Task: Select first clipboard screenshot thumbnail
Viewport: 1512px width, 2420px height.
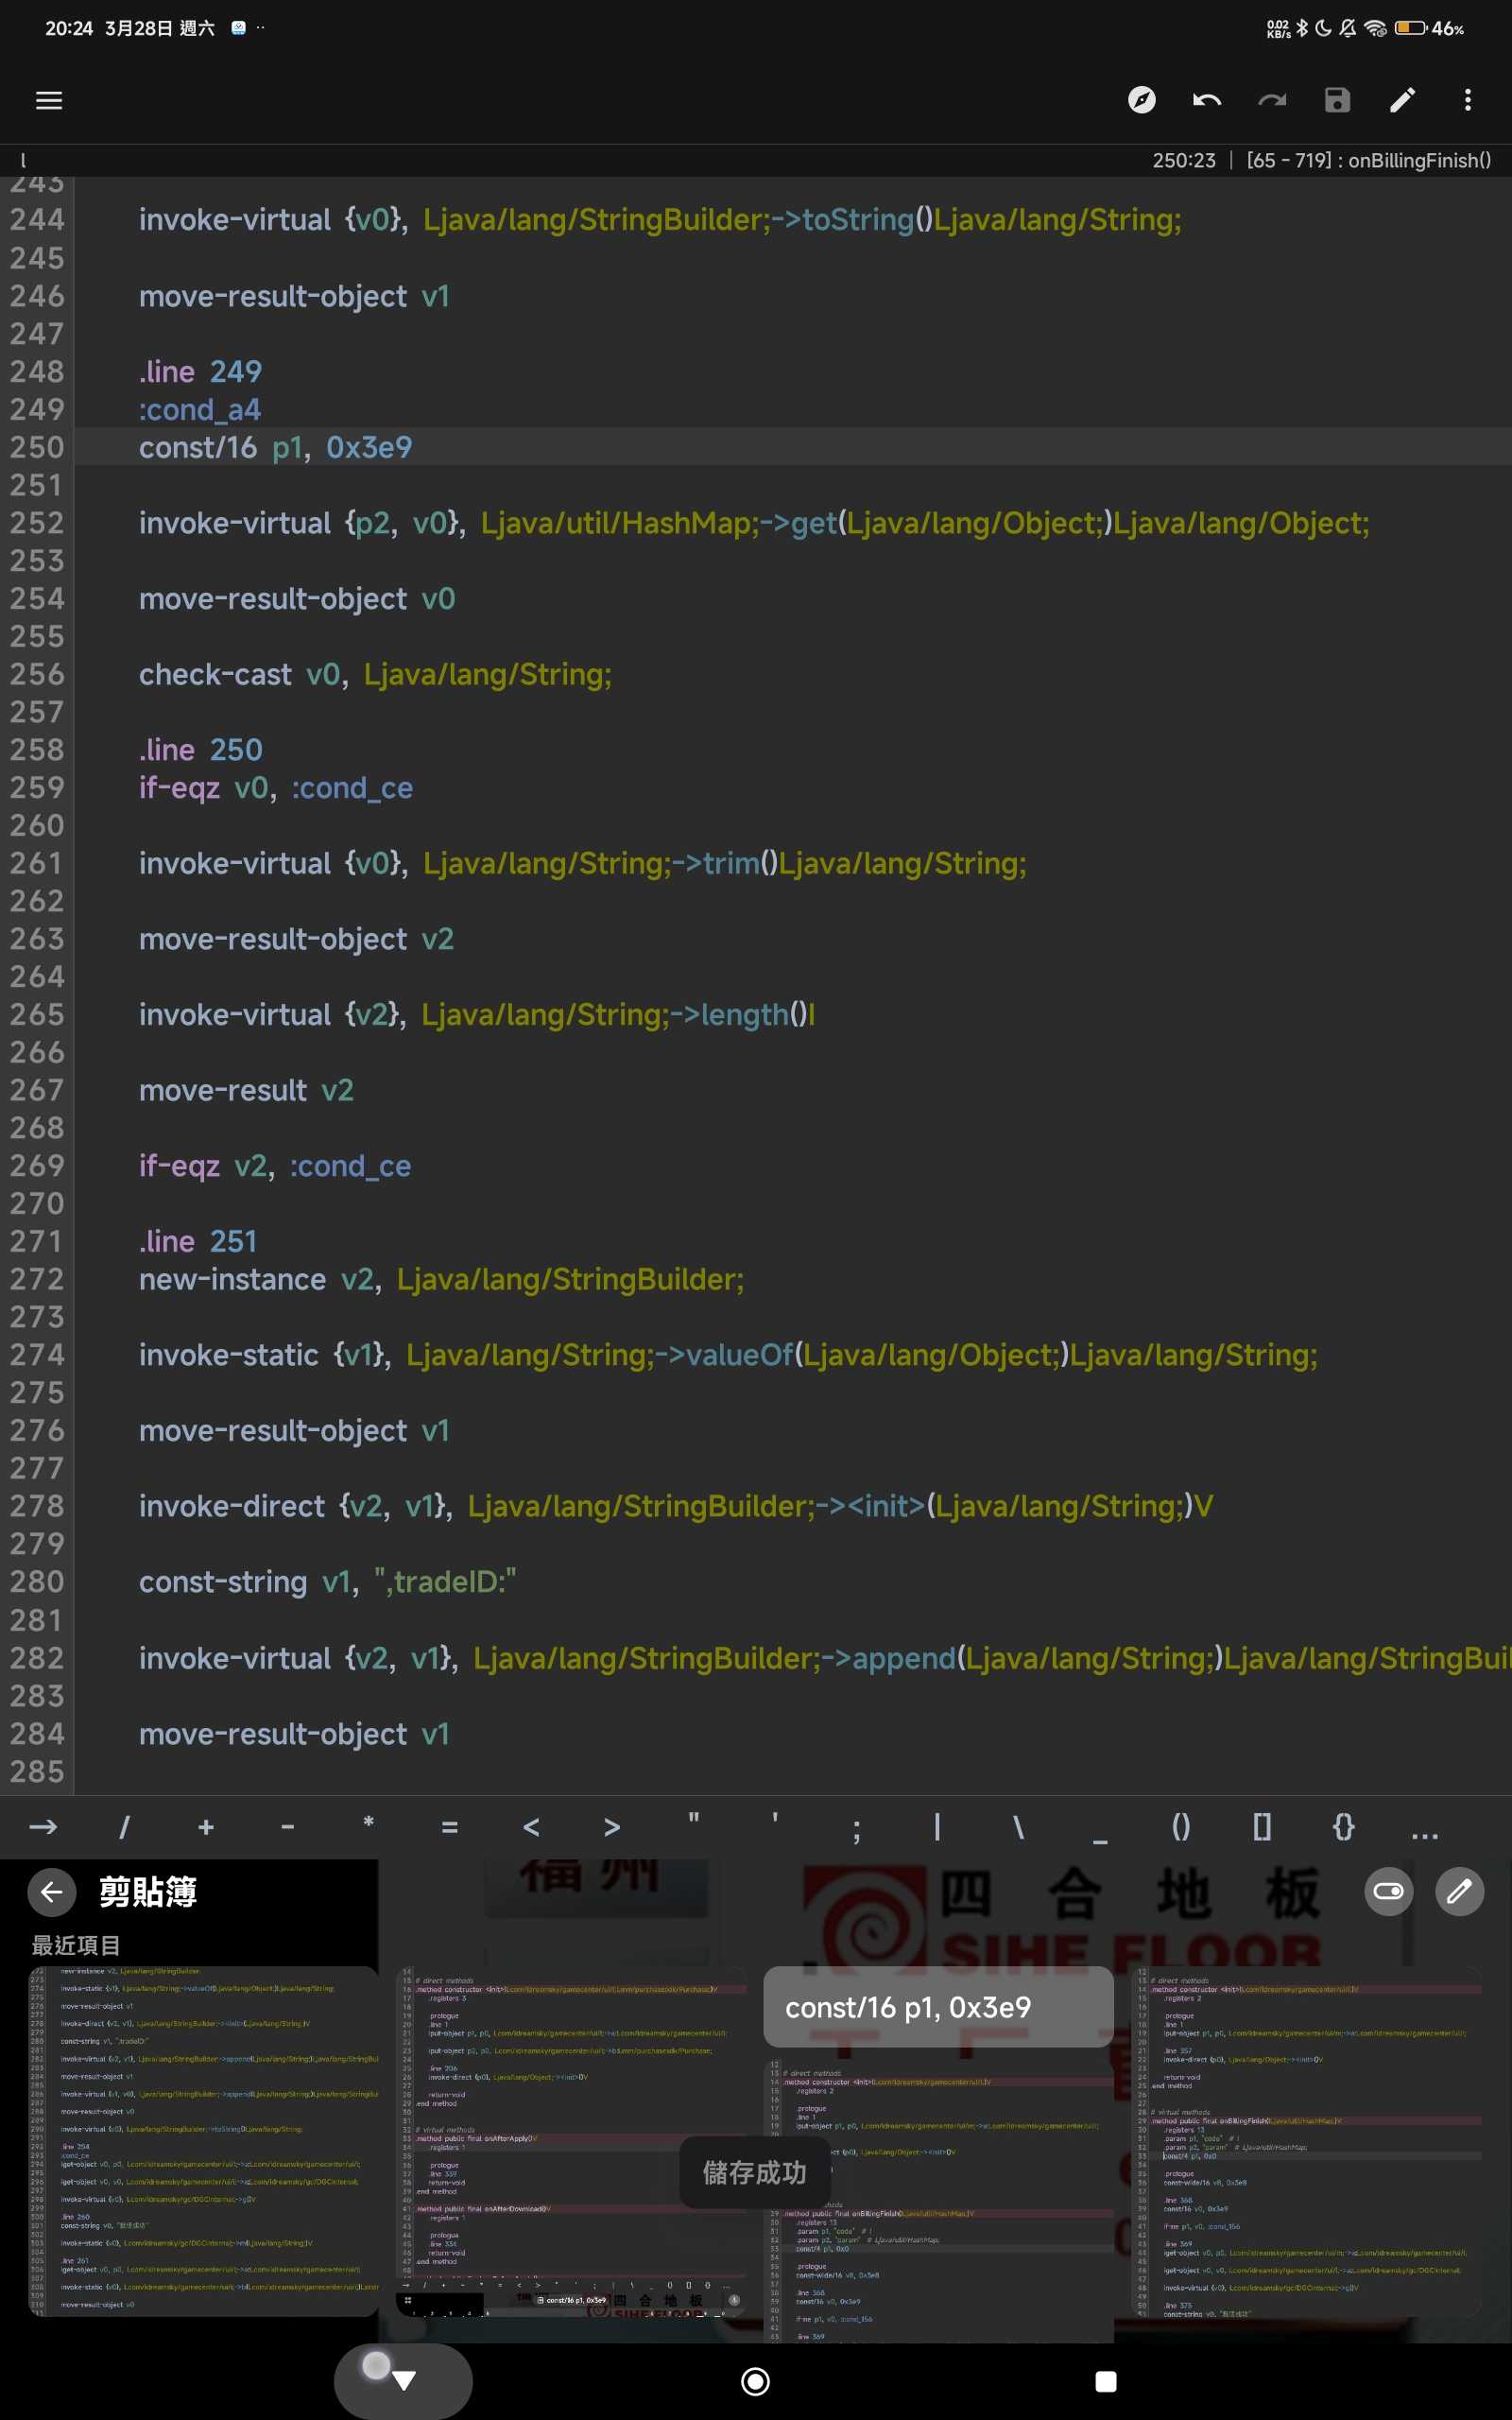Action: click(203, 2140)
